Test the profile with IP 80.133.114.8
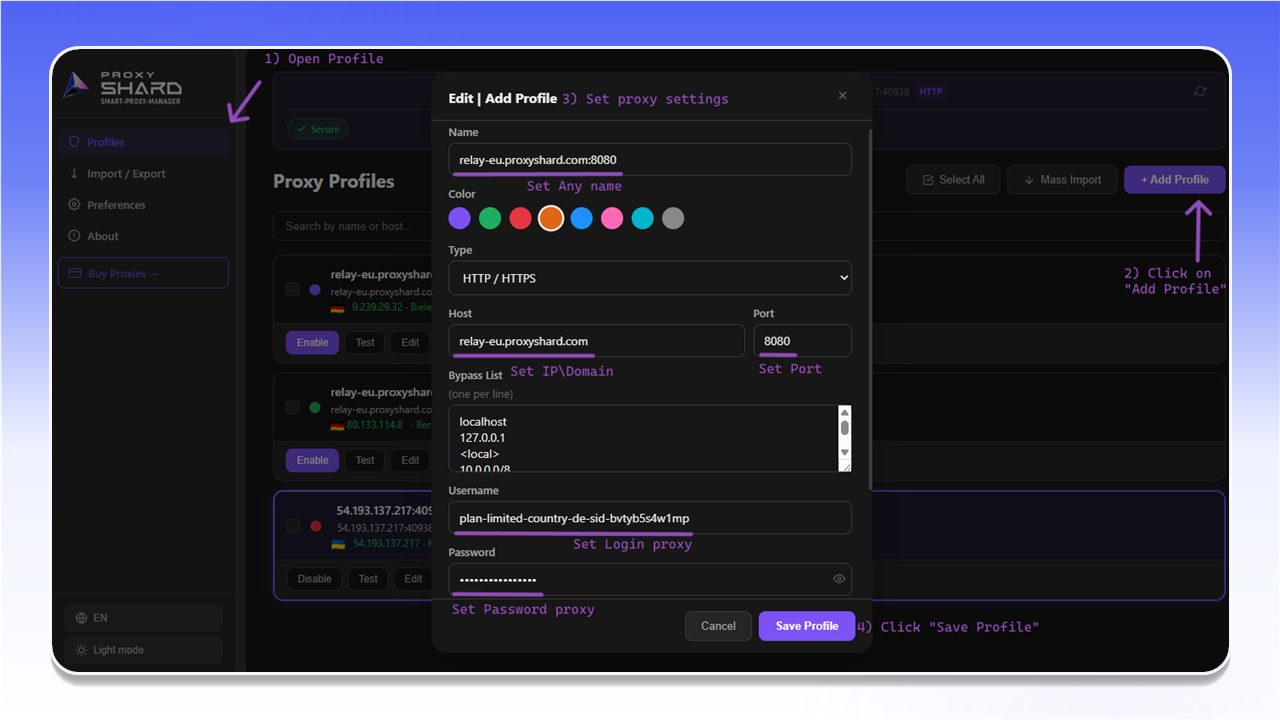The image size is (1280, 720). click(365, 460)
